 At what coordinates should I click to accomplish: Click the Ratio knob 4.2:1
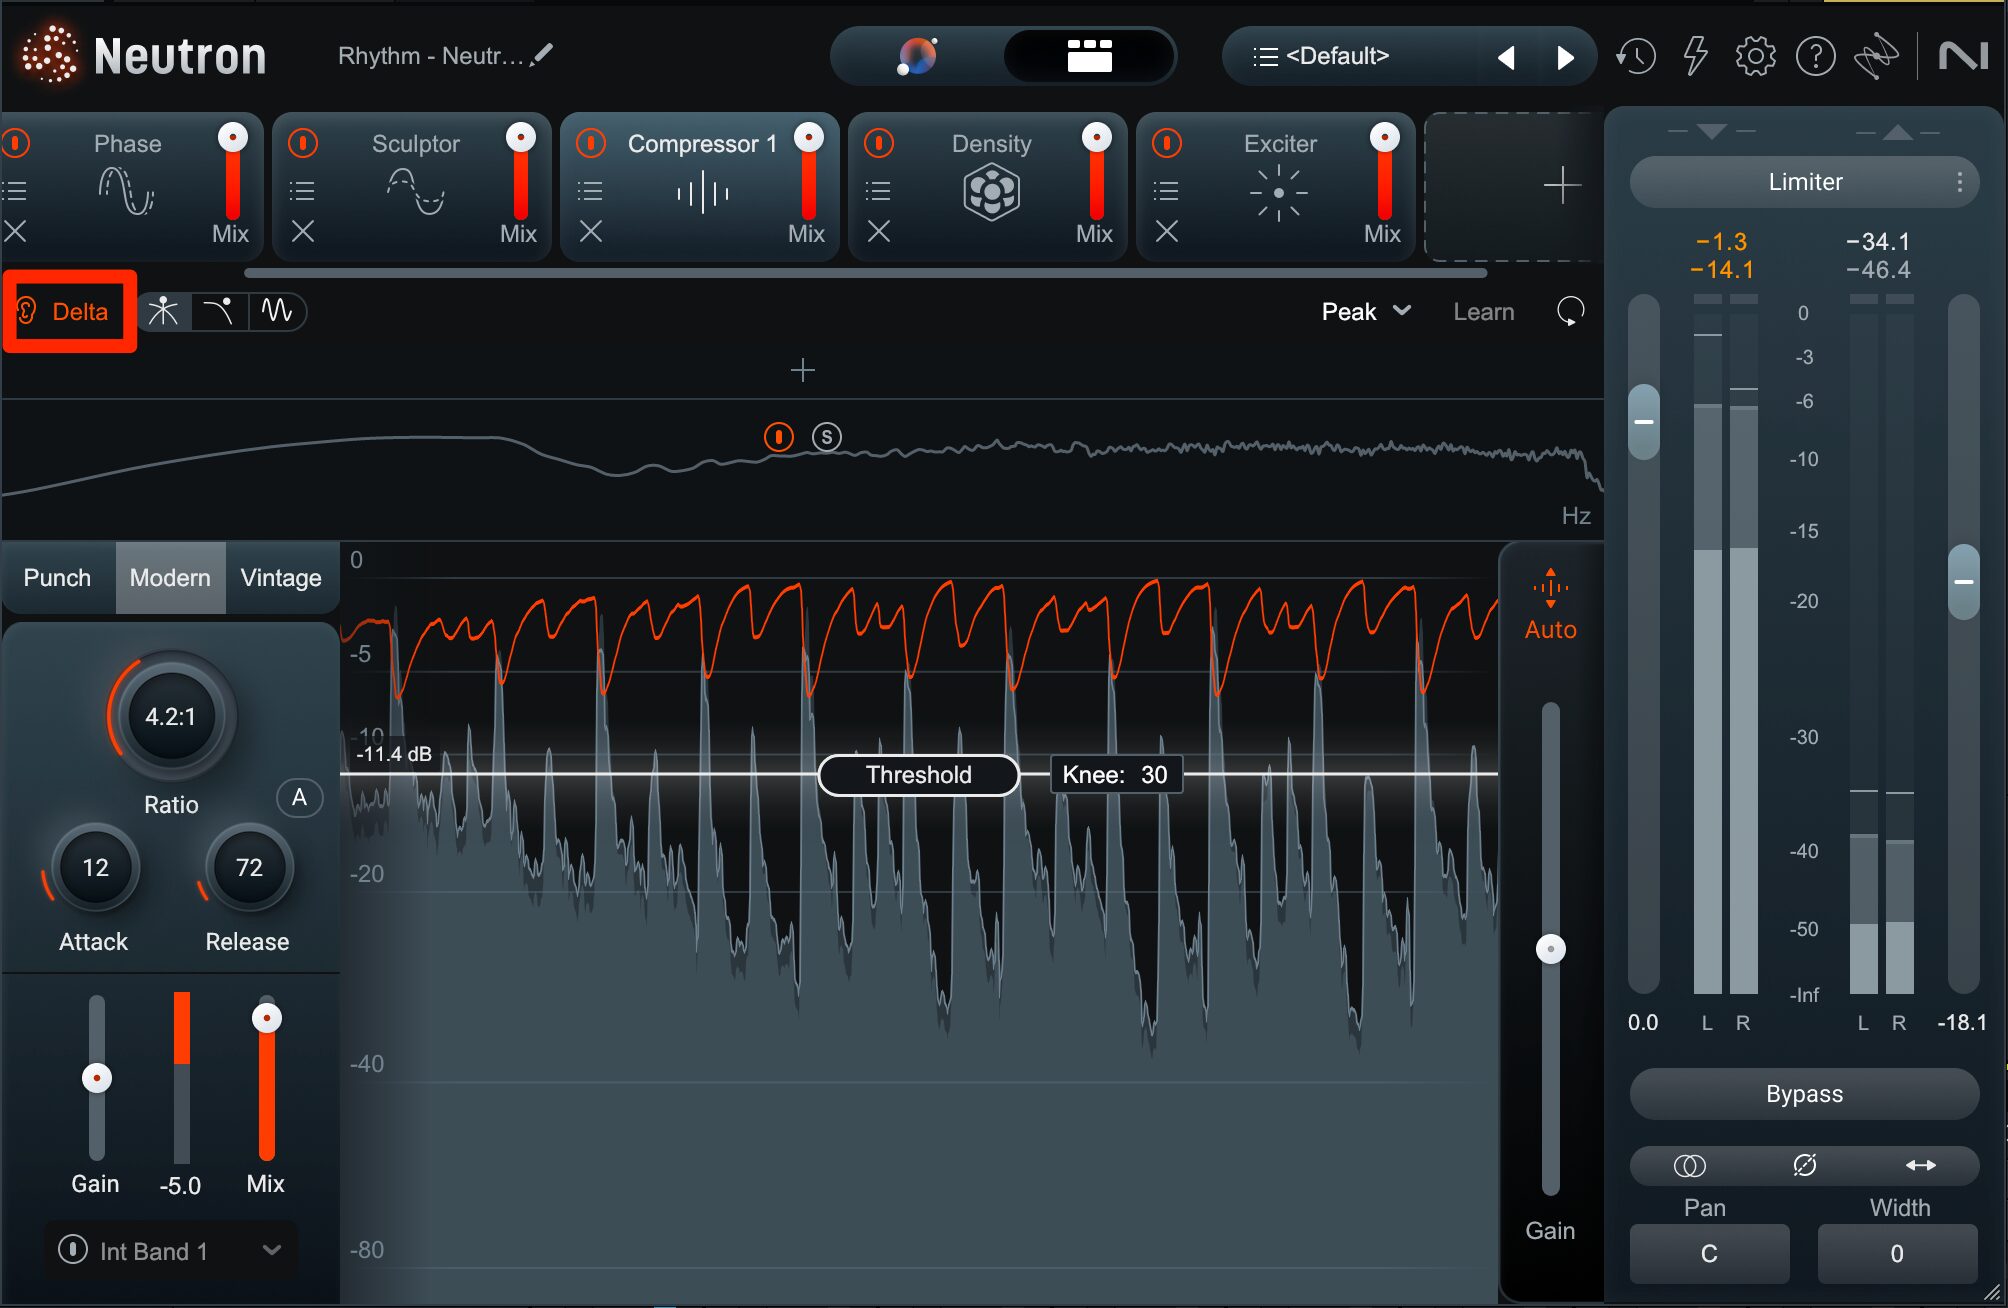pyautogui.click(x=171, y=717)
